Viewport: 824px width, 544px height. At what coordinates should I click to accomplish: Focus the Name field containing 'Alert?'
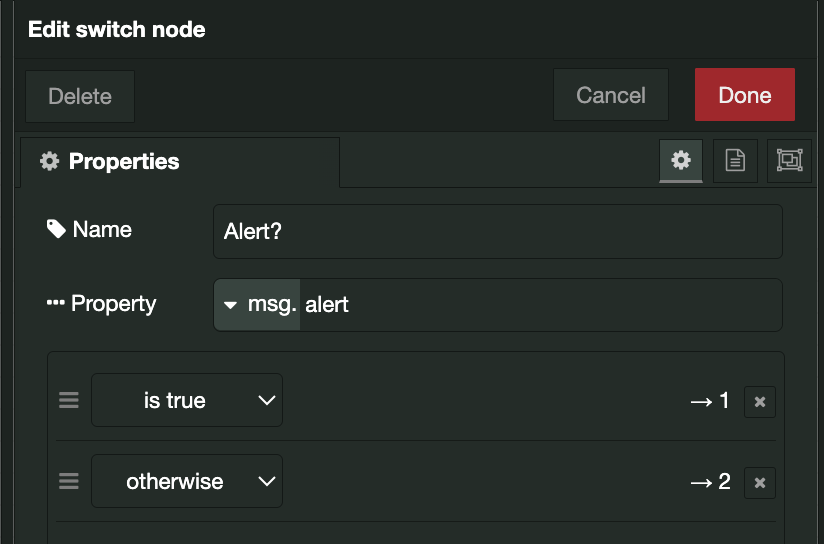[x=497, y=232]
